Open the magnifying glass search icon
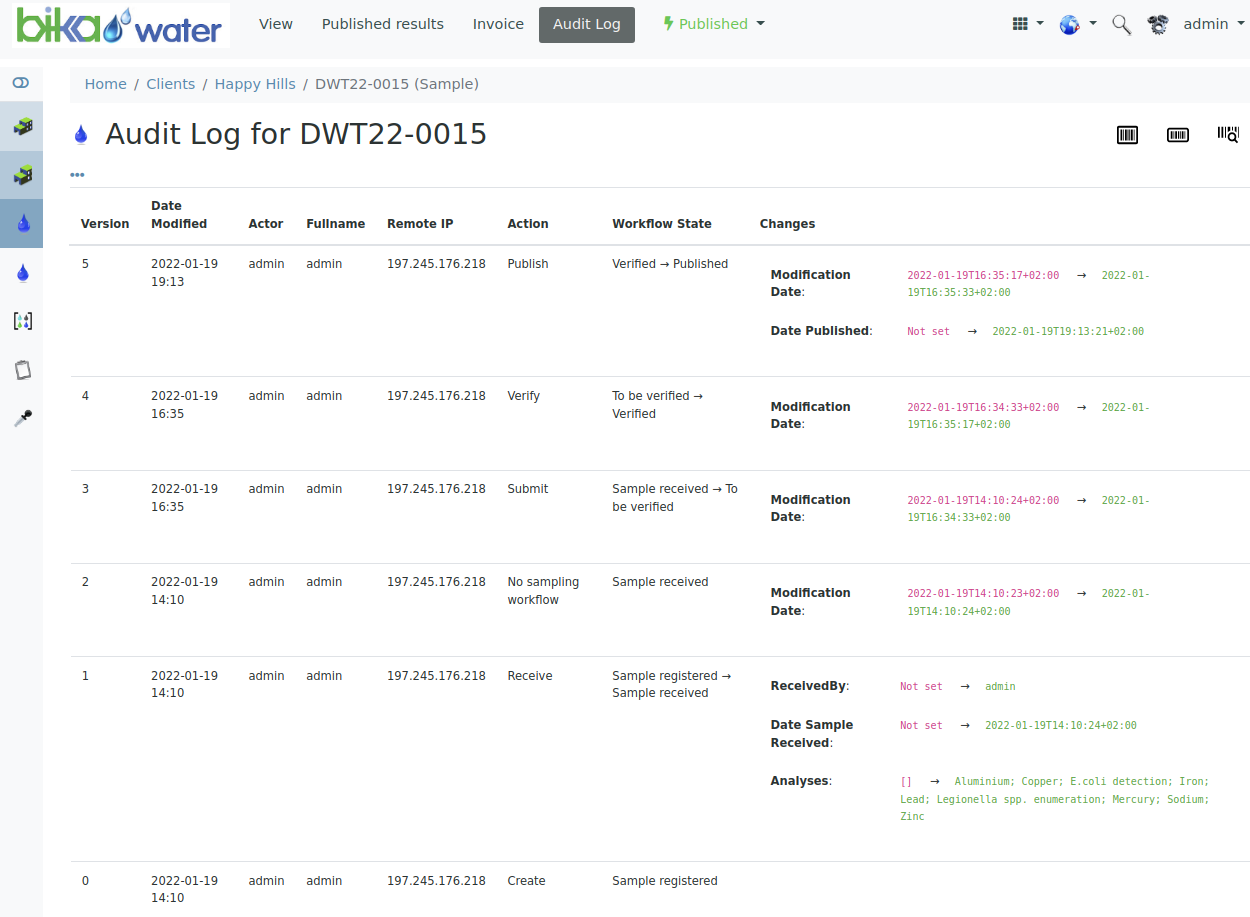1250x917 pixels. click(x=1122, y=25)
